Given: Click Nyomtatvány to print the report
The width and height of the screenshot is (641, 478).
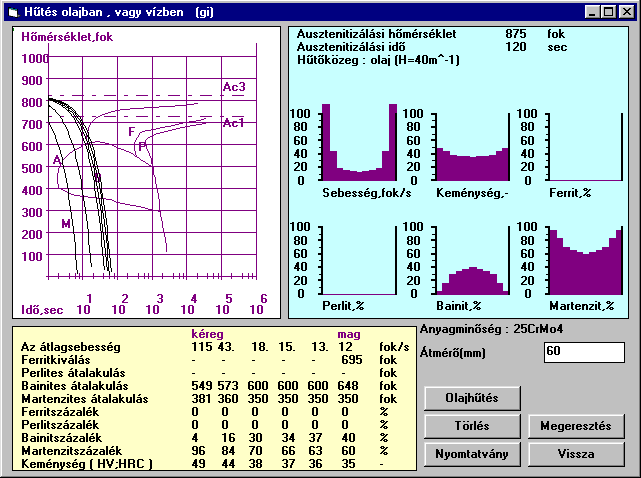Looking at the screenshot, I should 472,453.
